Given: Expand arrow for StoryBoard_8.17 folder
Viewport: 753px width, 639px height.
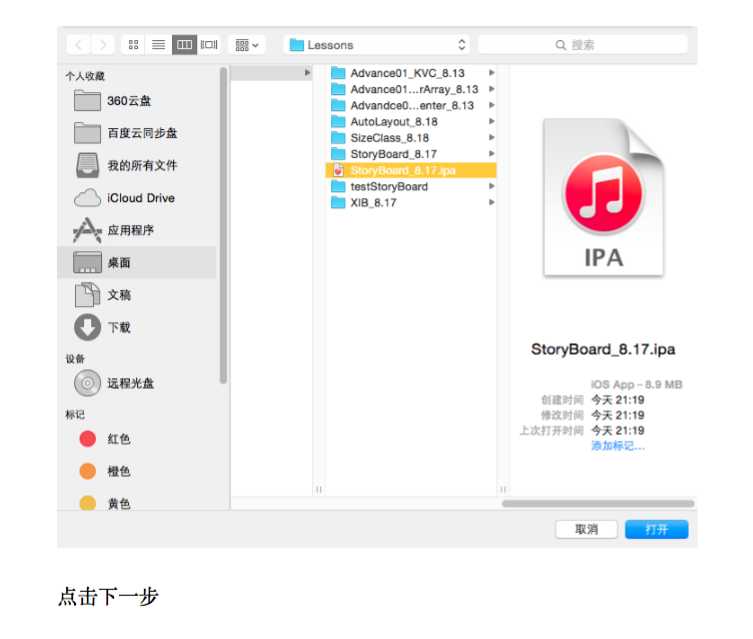Looking at the screenshot, I should tap(491, 154).
